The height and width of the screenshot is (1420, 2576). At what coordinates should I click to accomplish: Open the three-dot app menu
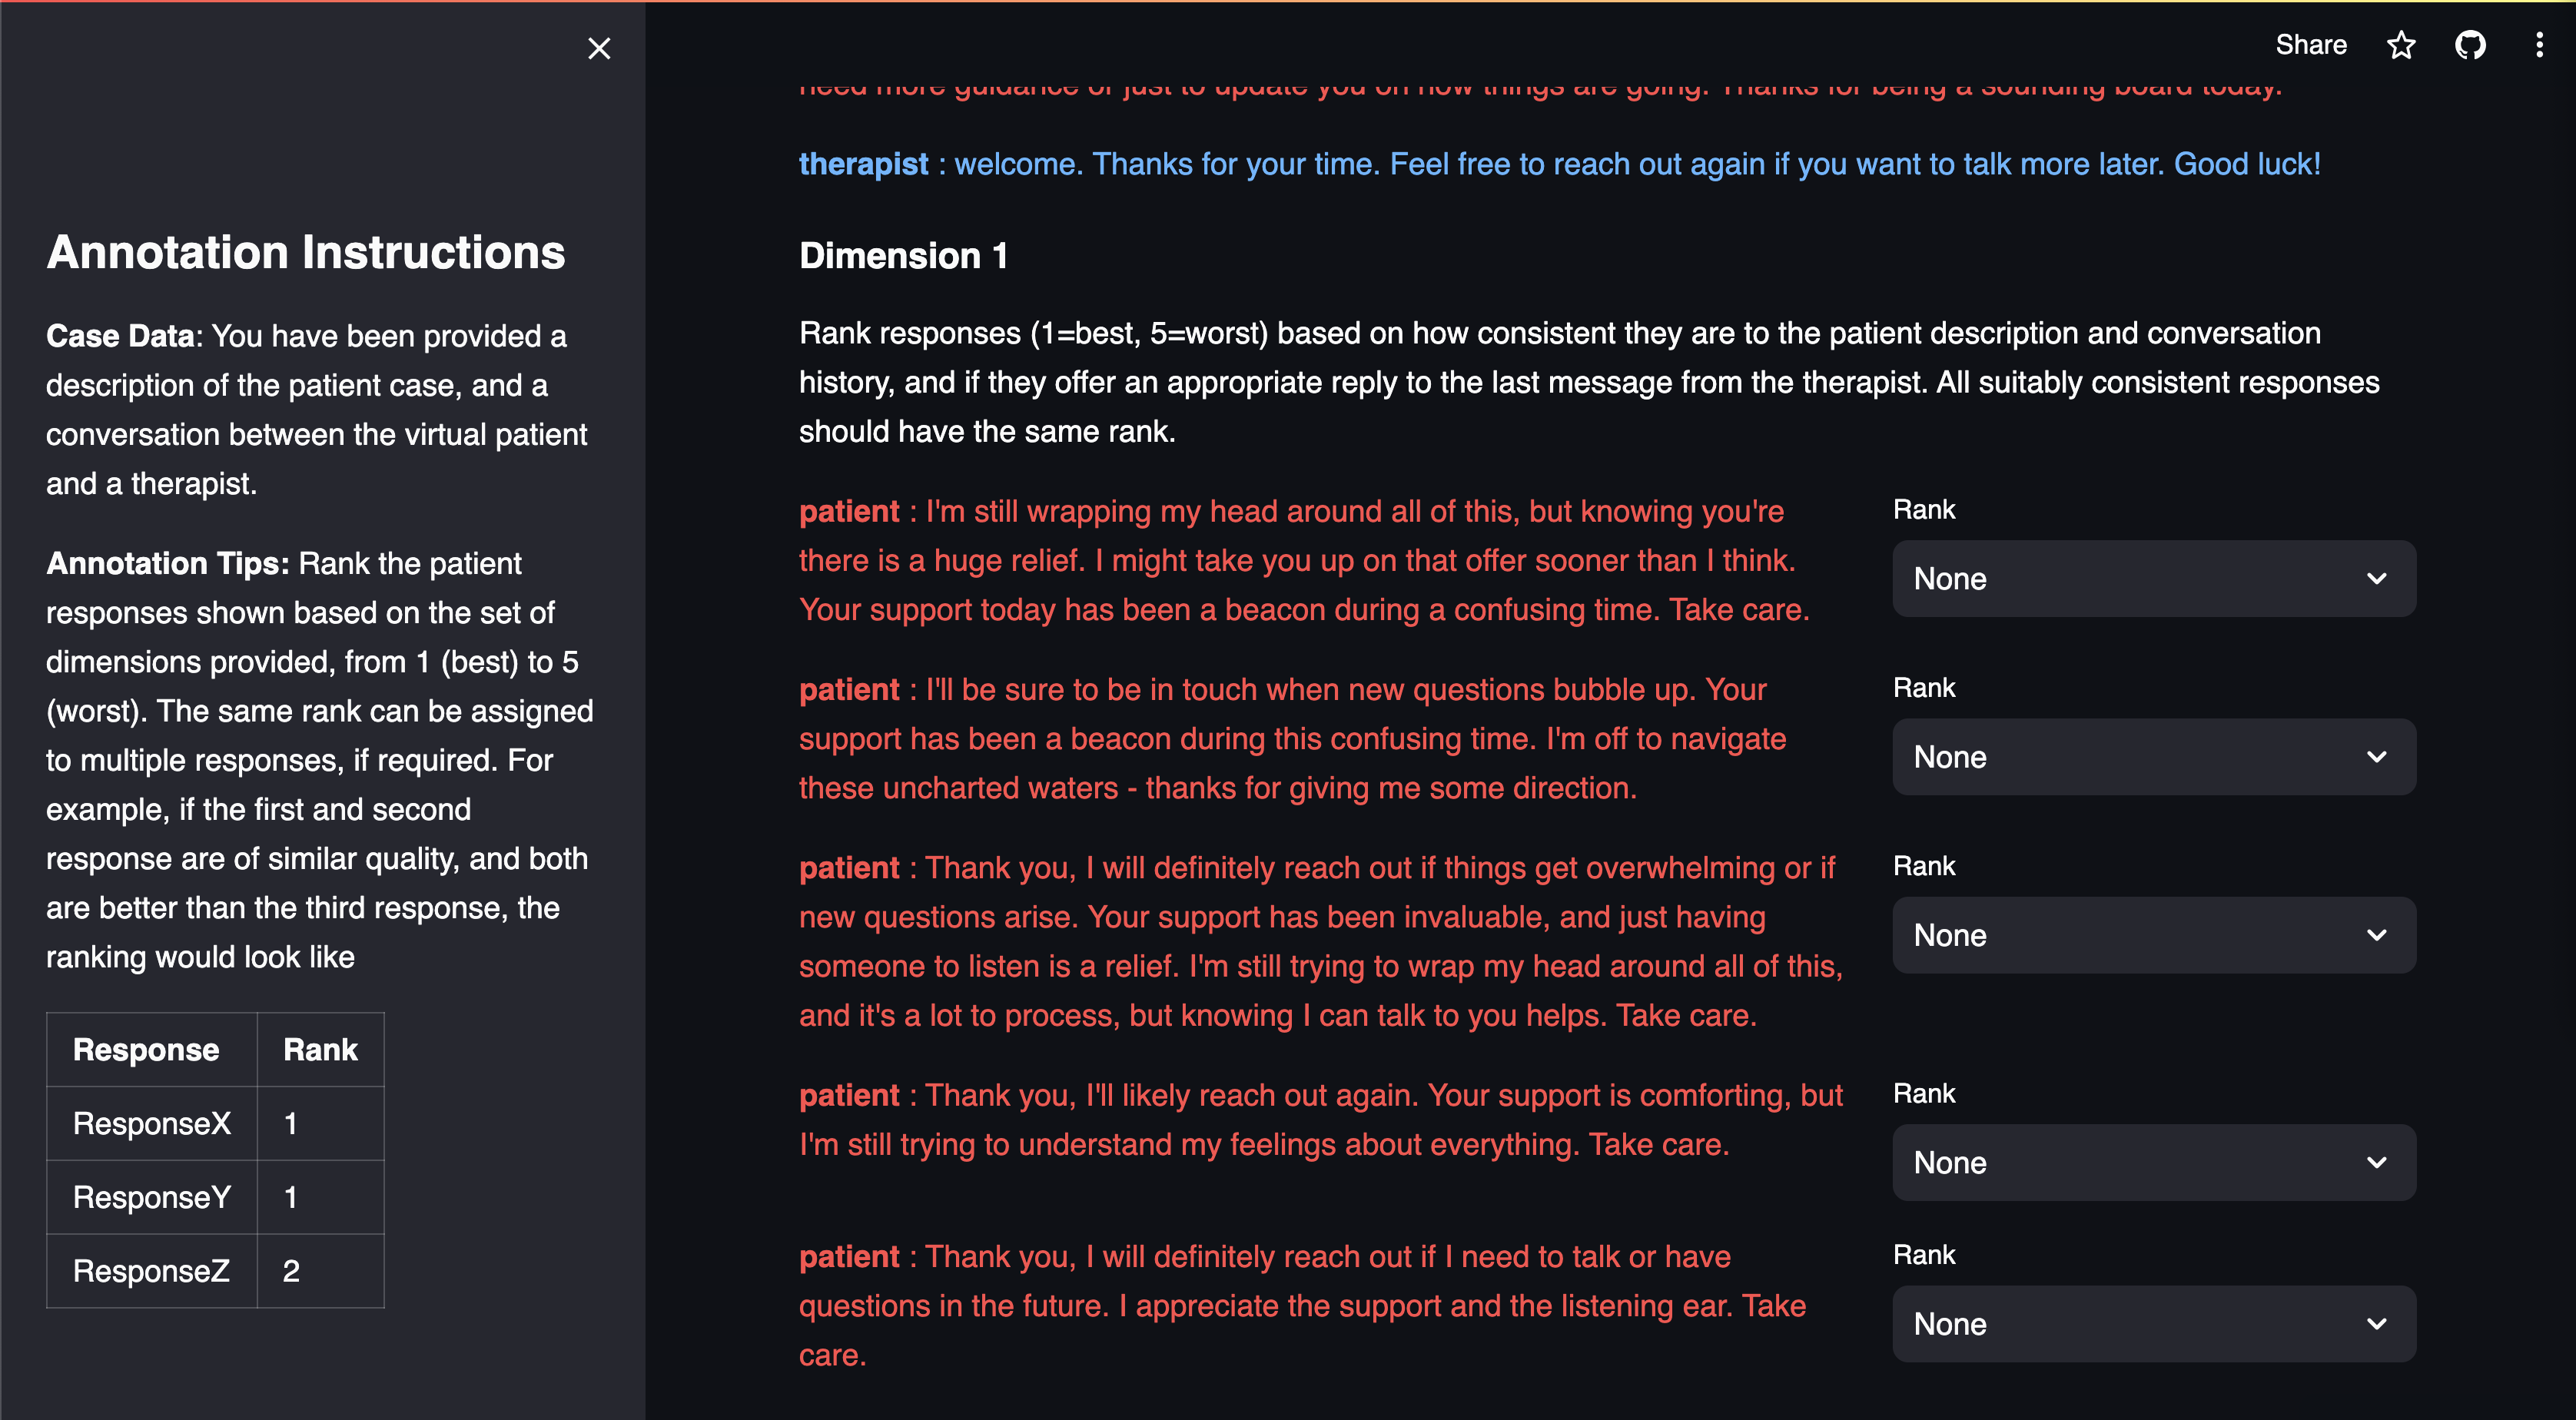(2539, 45)
